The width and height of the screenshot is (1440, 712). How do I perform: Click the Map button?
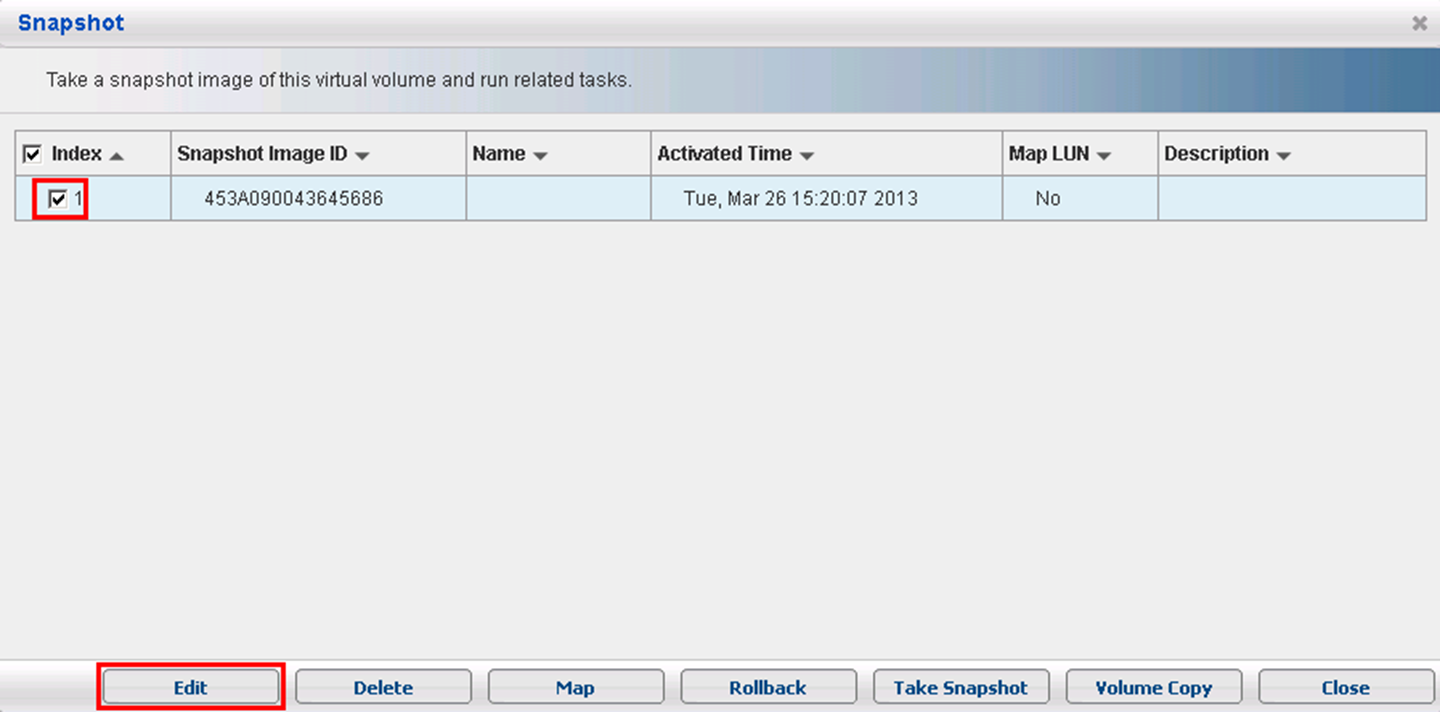tap(575, 688)
